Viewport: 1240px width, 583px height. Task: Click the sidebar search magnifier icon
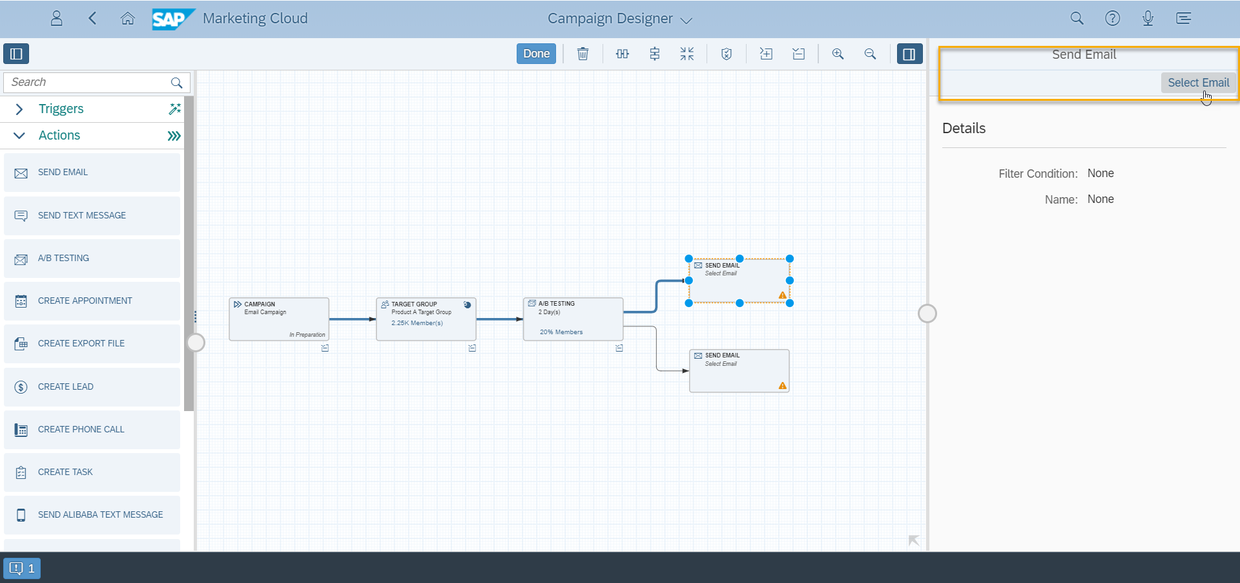(x=177, y=83)
